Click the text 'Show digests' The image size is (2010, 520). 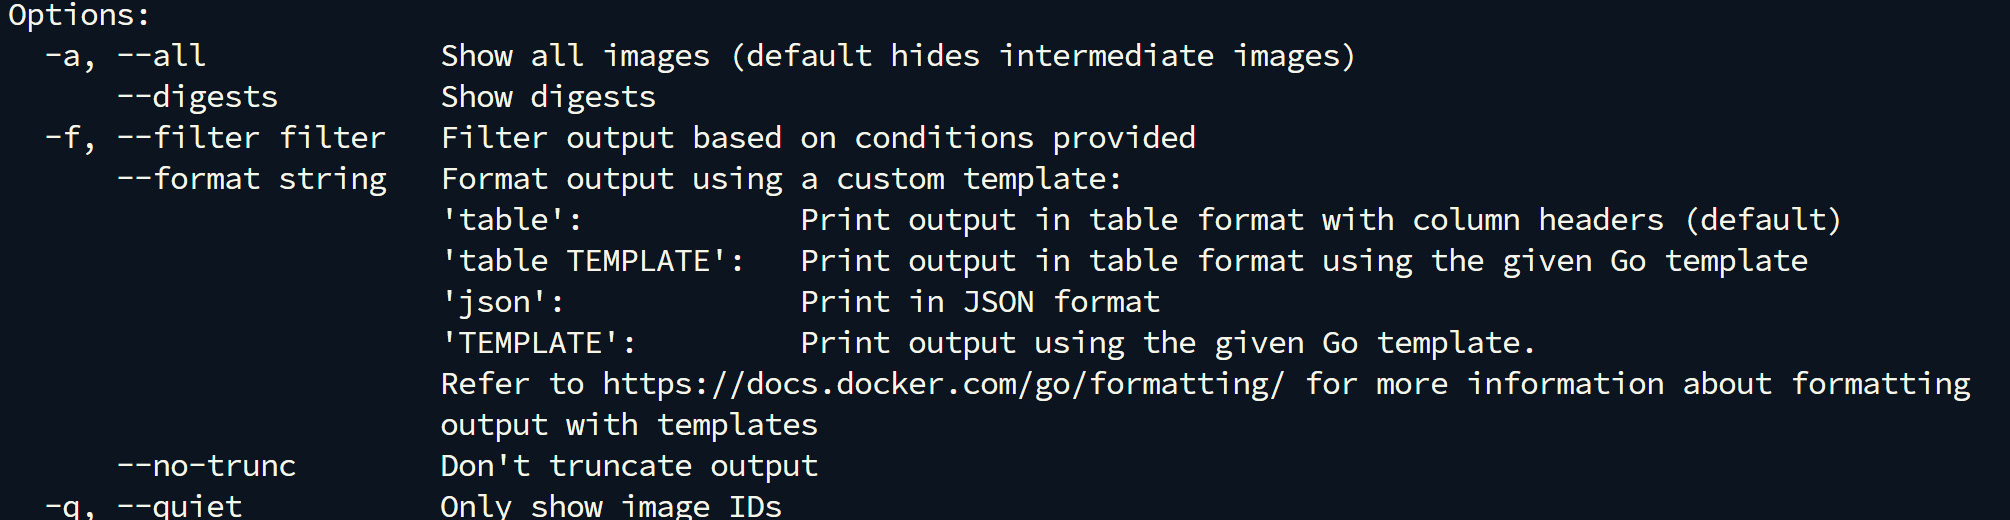tap(548, 97)
